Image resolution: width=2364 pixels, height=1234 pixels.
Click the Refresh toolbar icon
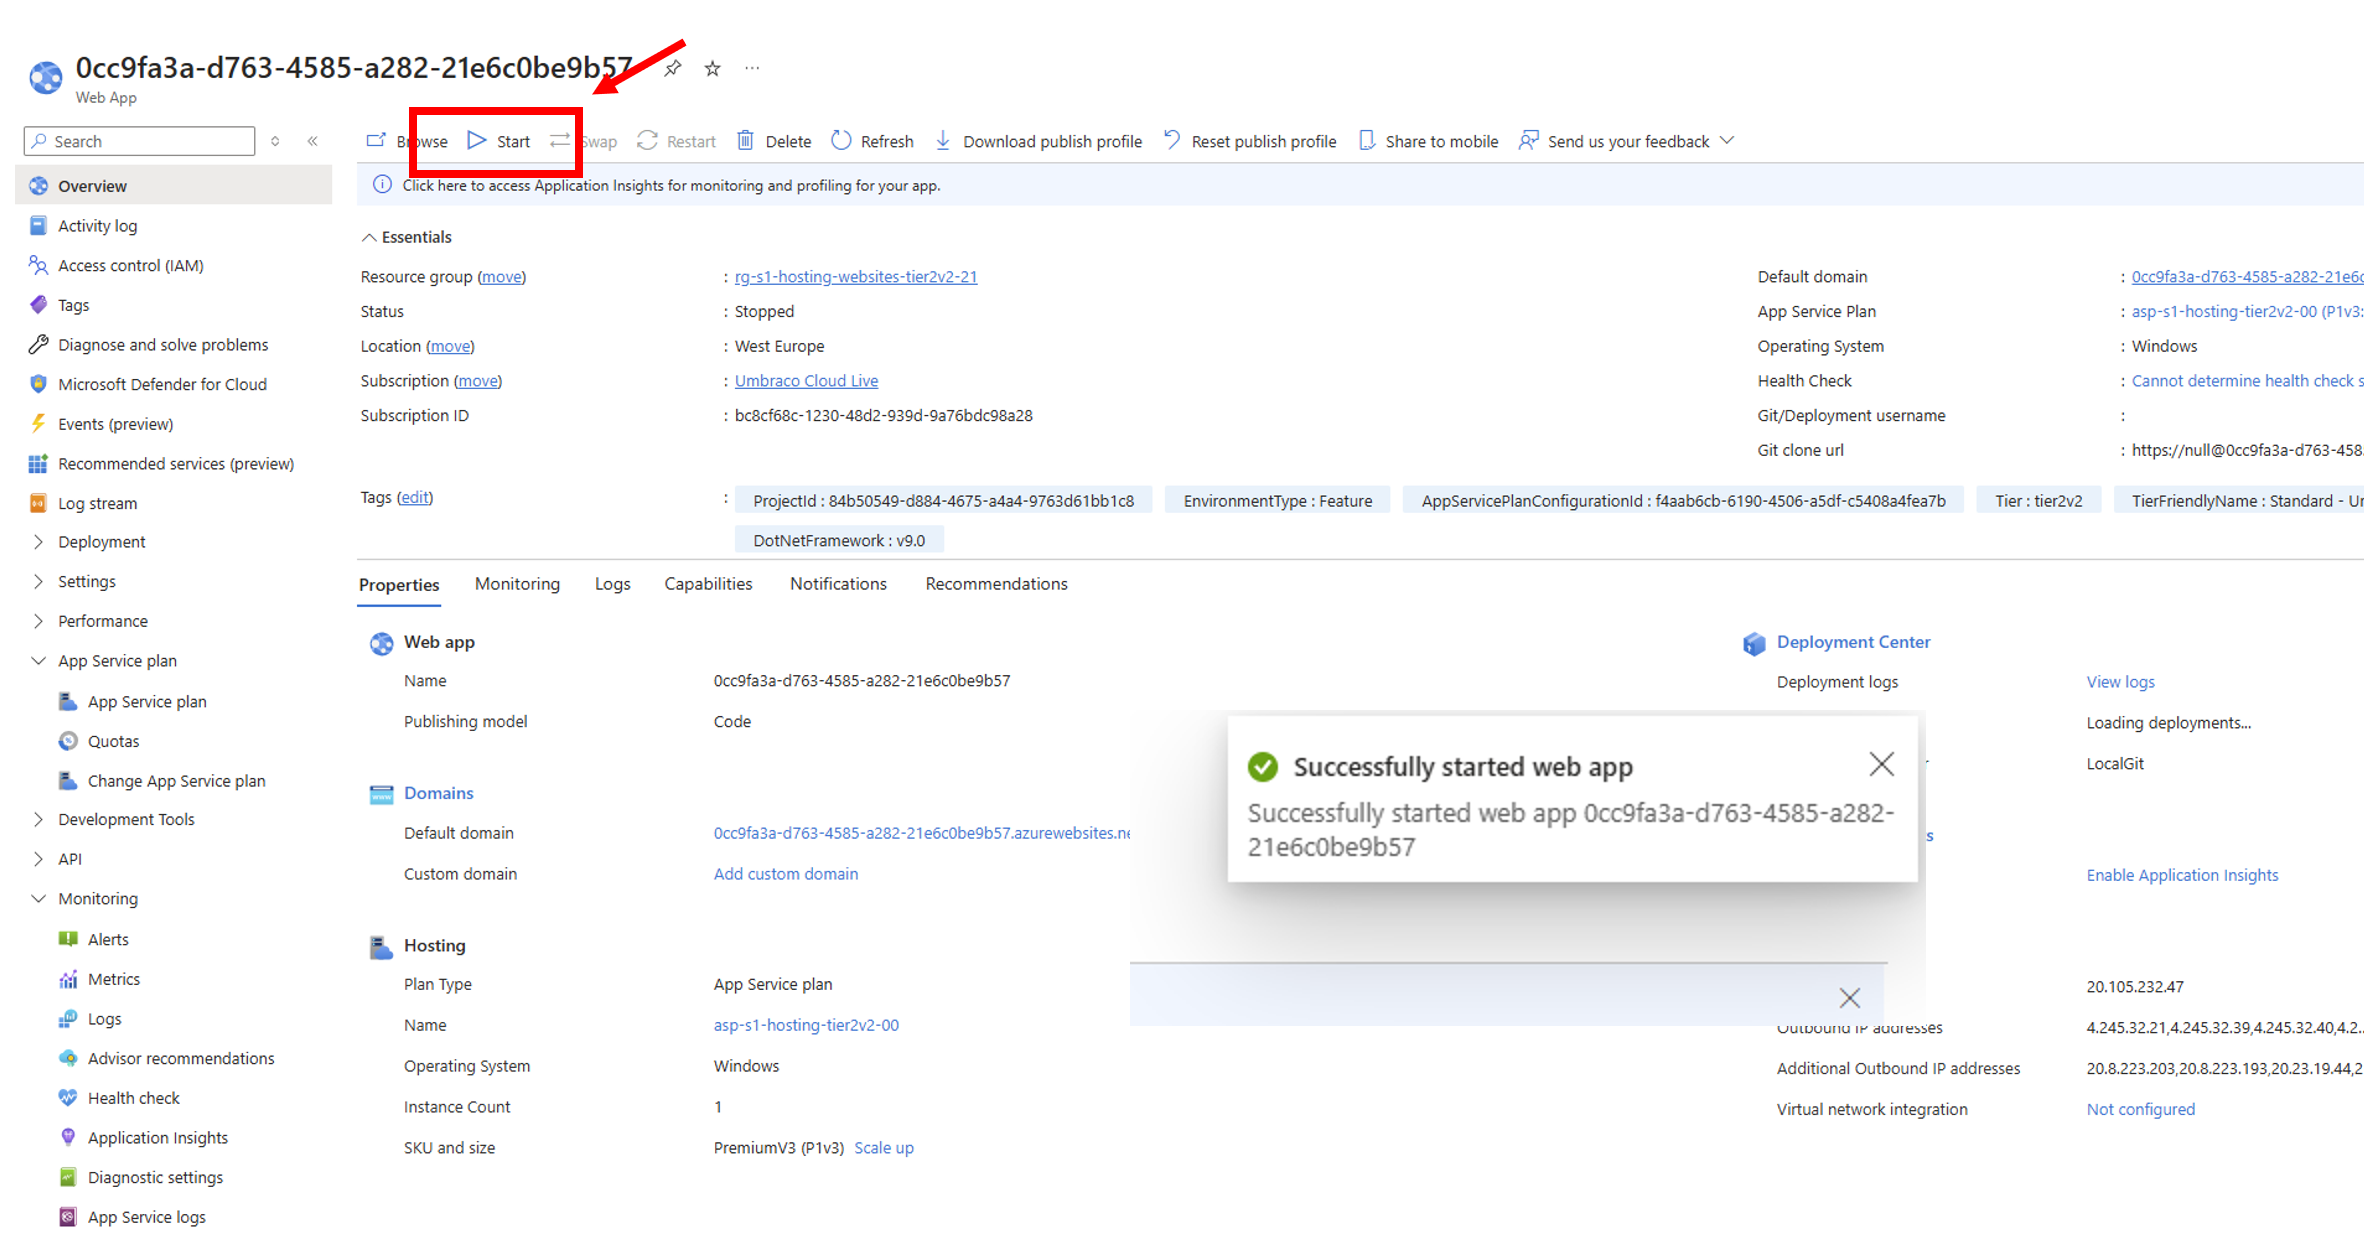[x=842, y=141]
